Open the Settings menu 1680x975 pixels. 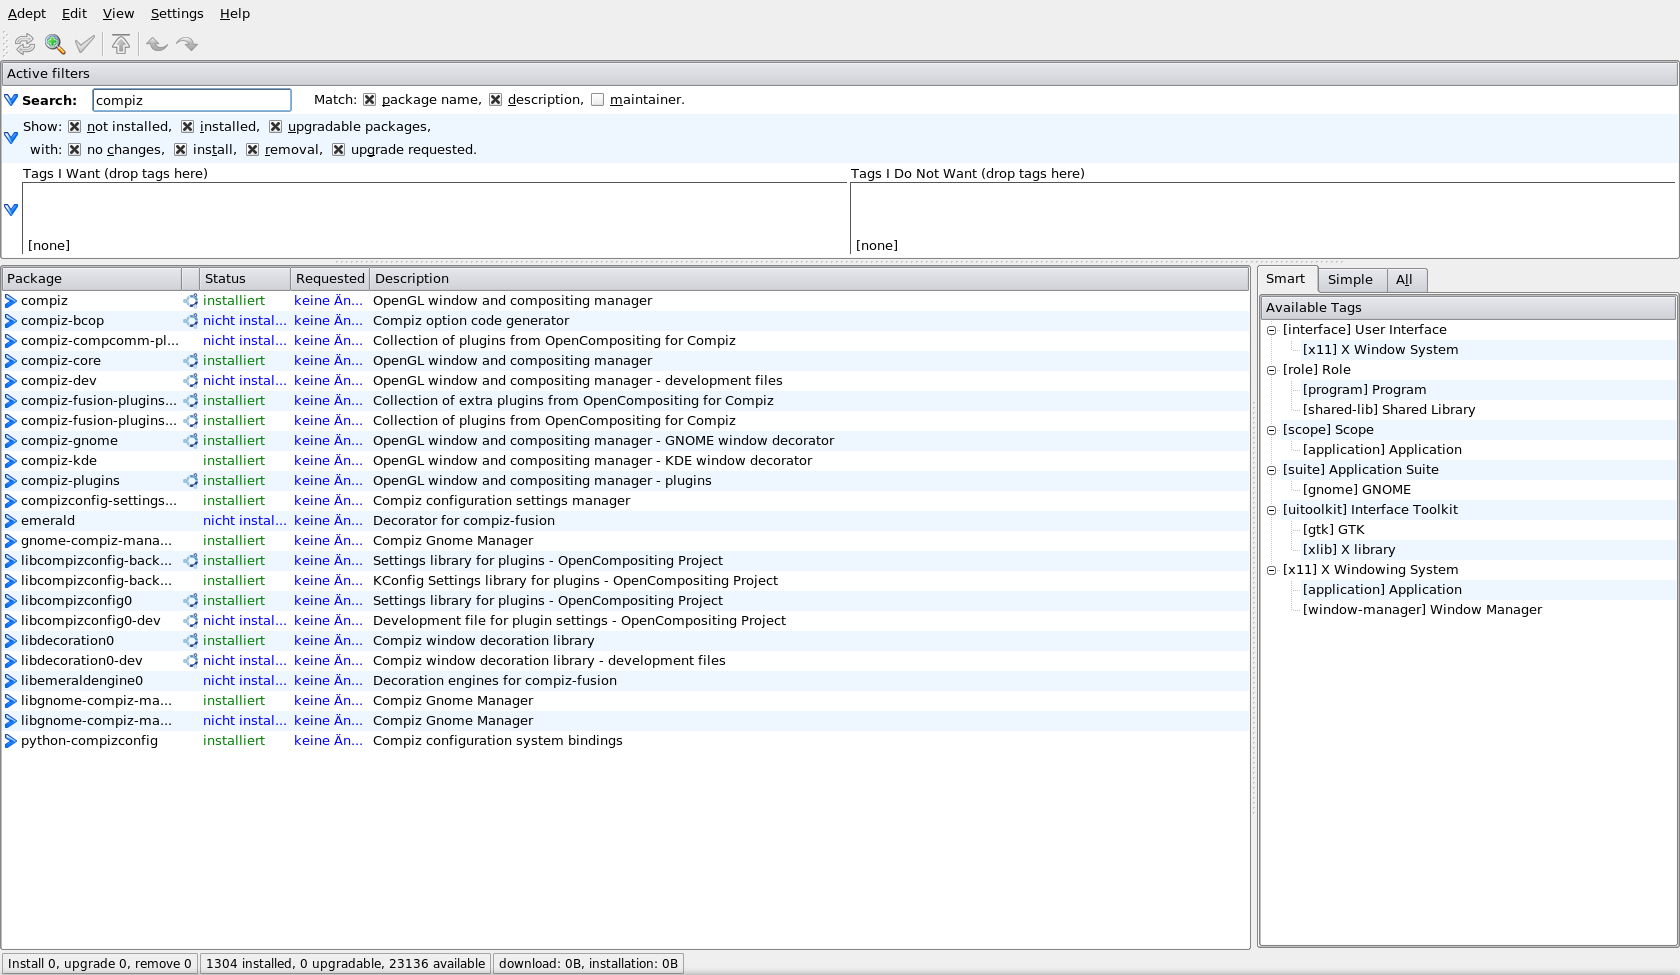177,14
